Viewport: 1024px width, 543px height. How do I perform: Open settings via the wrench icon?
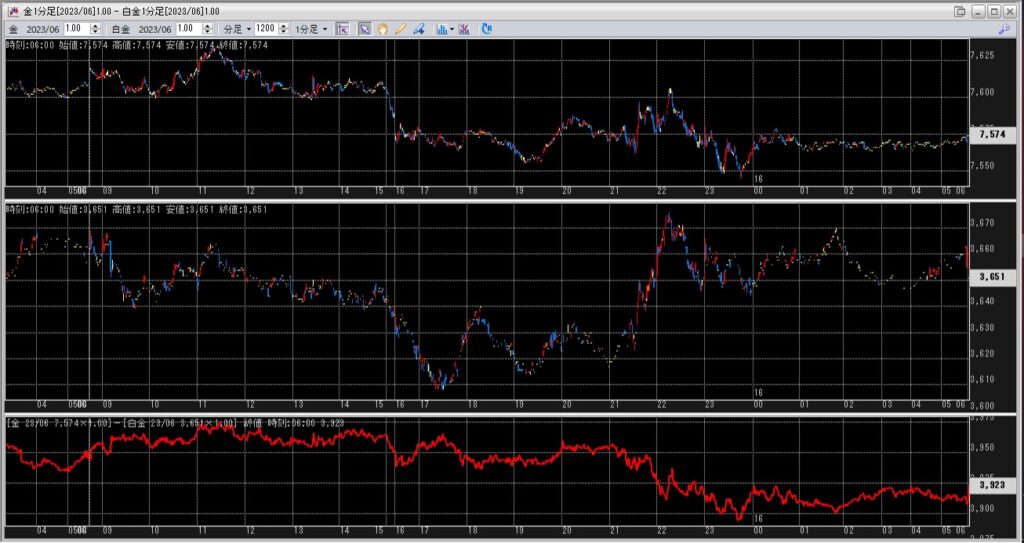(1010, 29)
